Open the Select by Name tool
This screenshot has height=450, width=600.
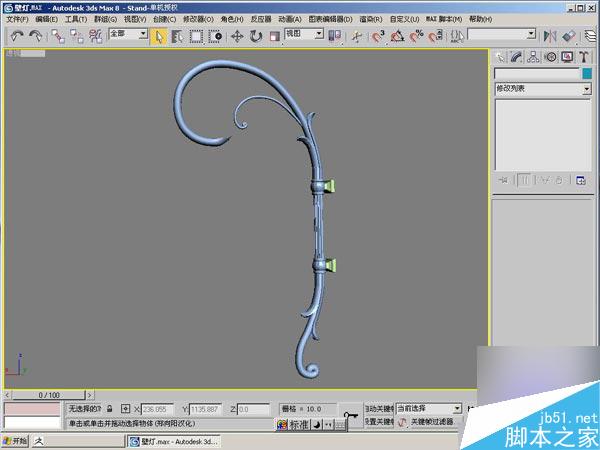click(x=177, y=36)
